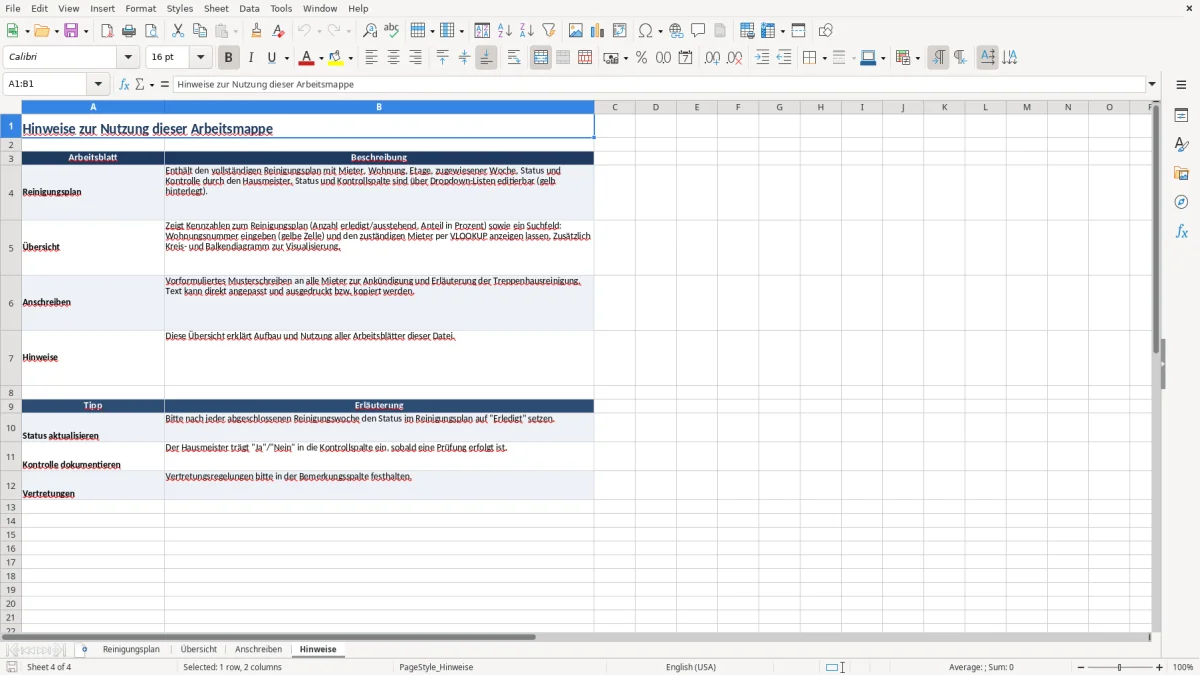Select column header C
This screenshot has width=1200, height=675.
click(x=615, y=107)
